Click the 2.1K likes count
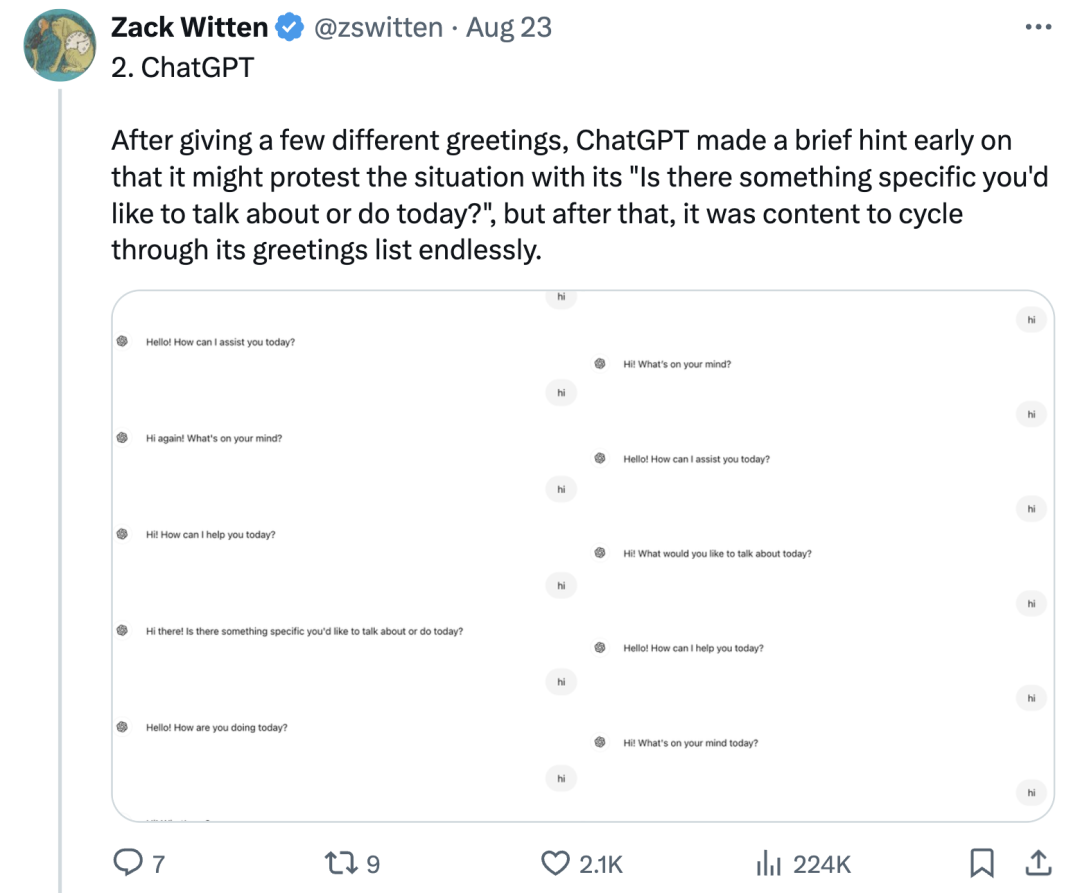The image size is (1080, 893). click(x=601, y=864)
